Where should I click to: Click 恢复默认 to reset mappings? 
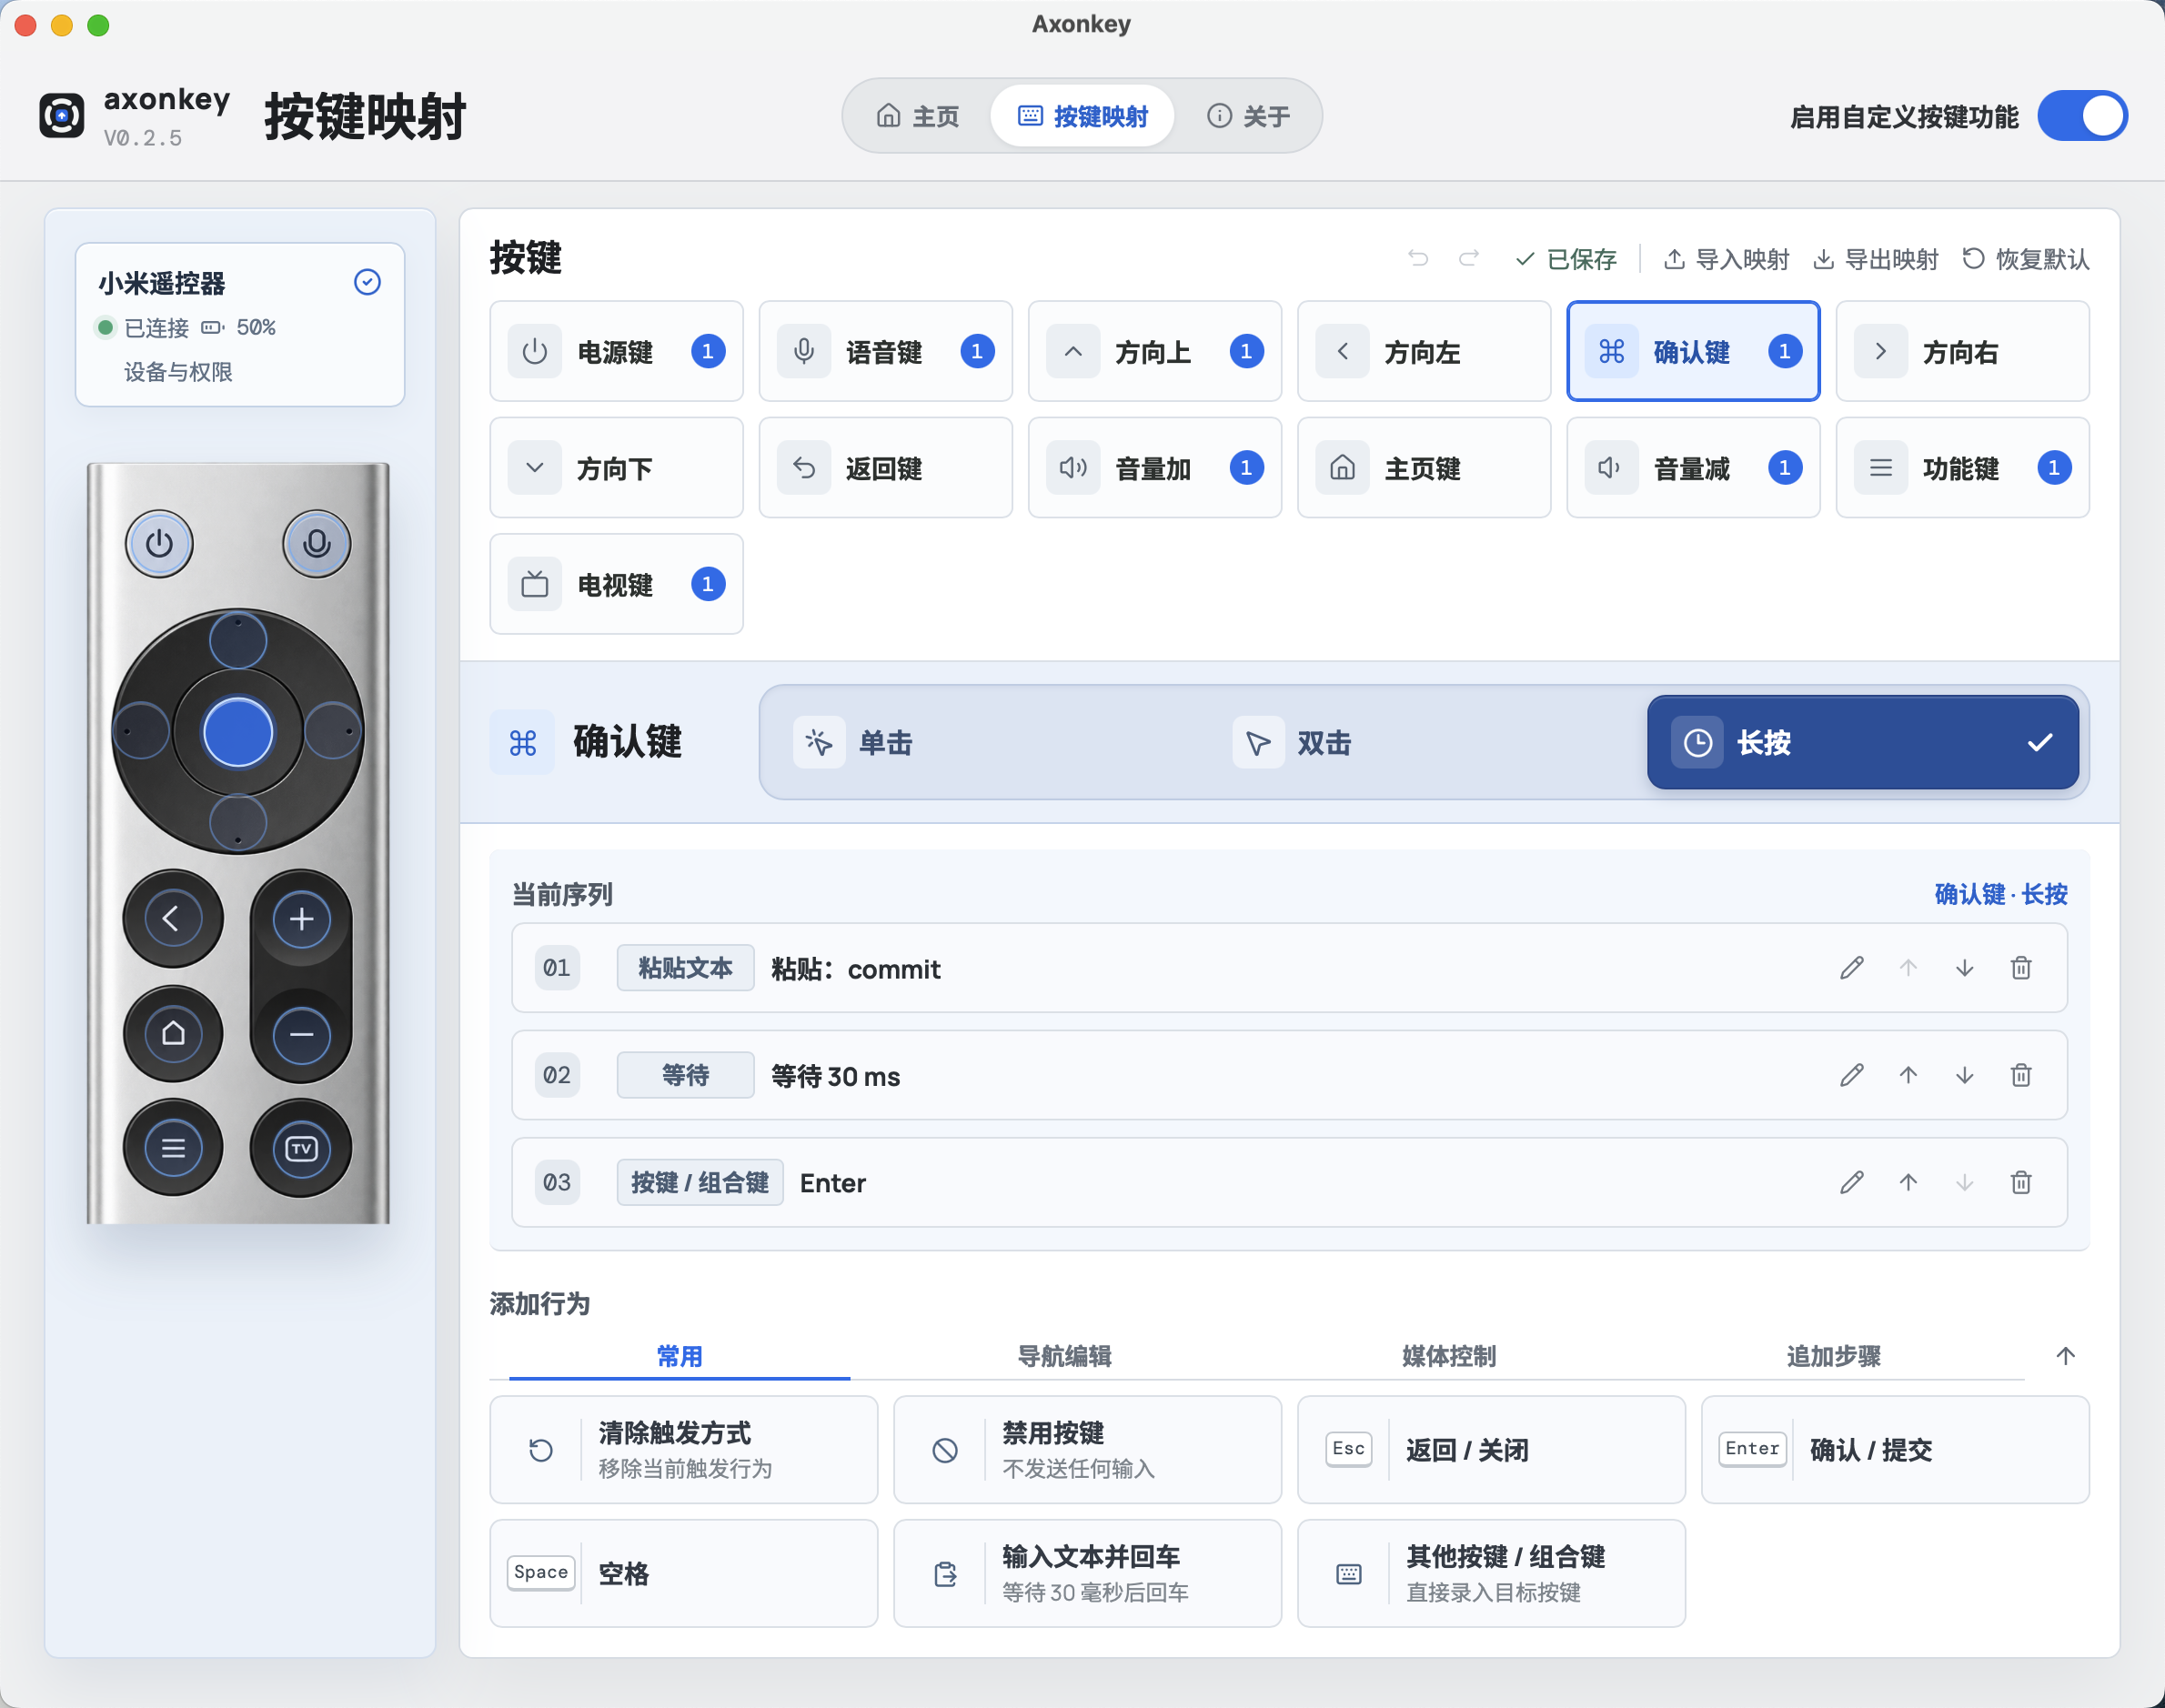point(2025,259)
